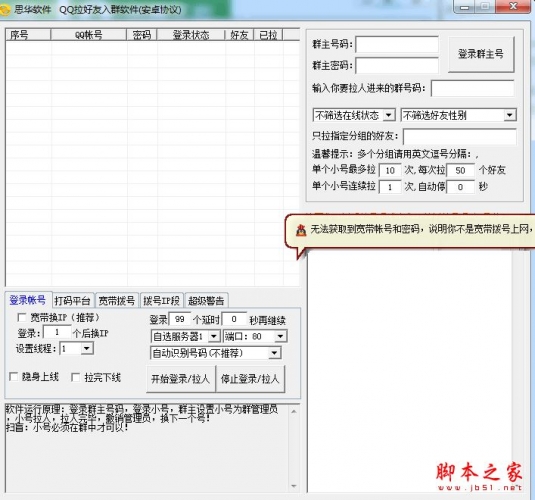This screenshot has height=500, width=535.
Task: Click QQ帐号 column header
Action: [89, 35]
